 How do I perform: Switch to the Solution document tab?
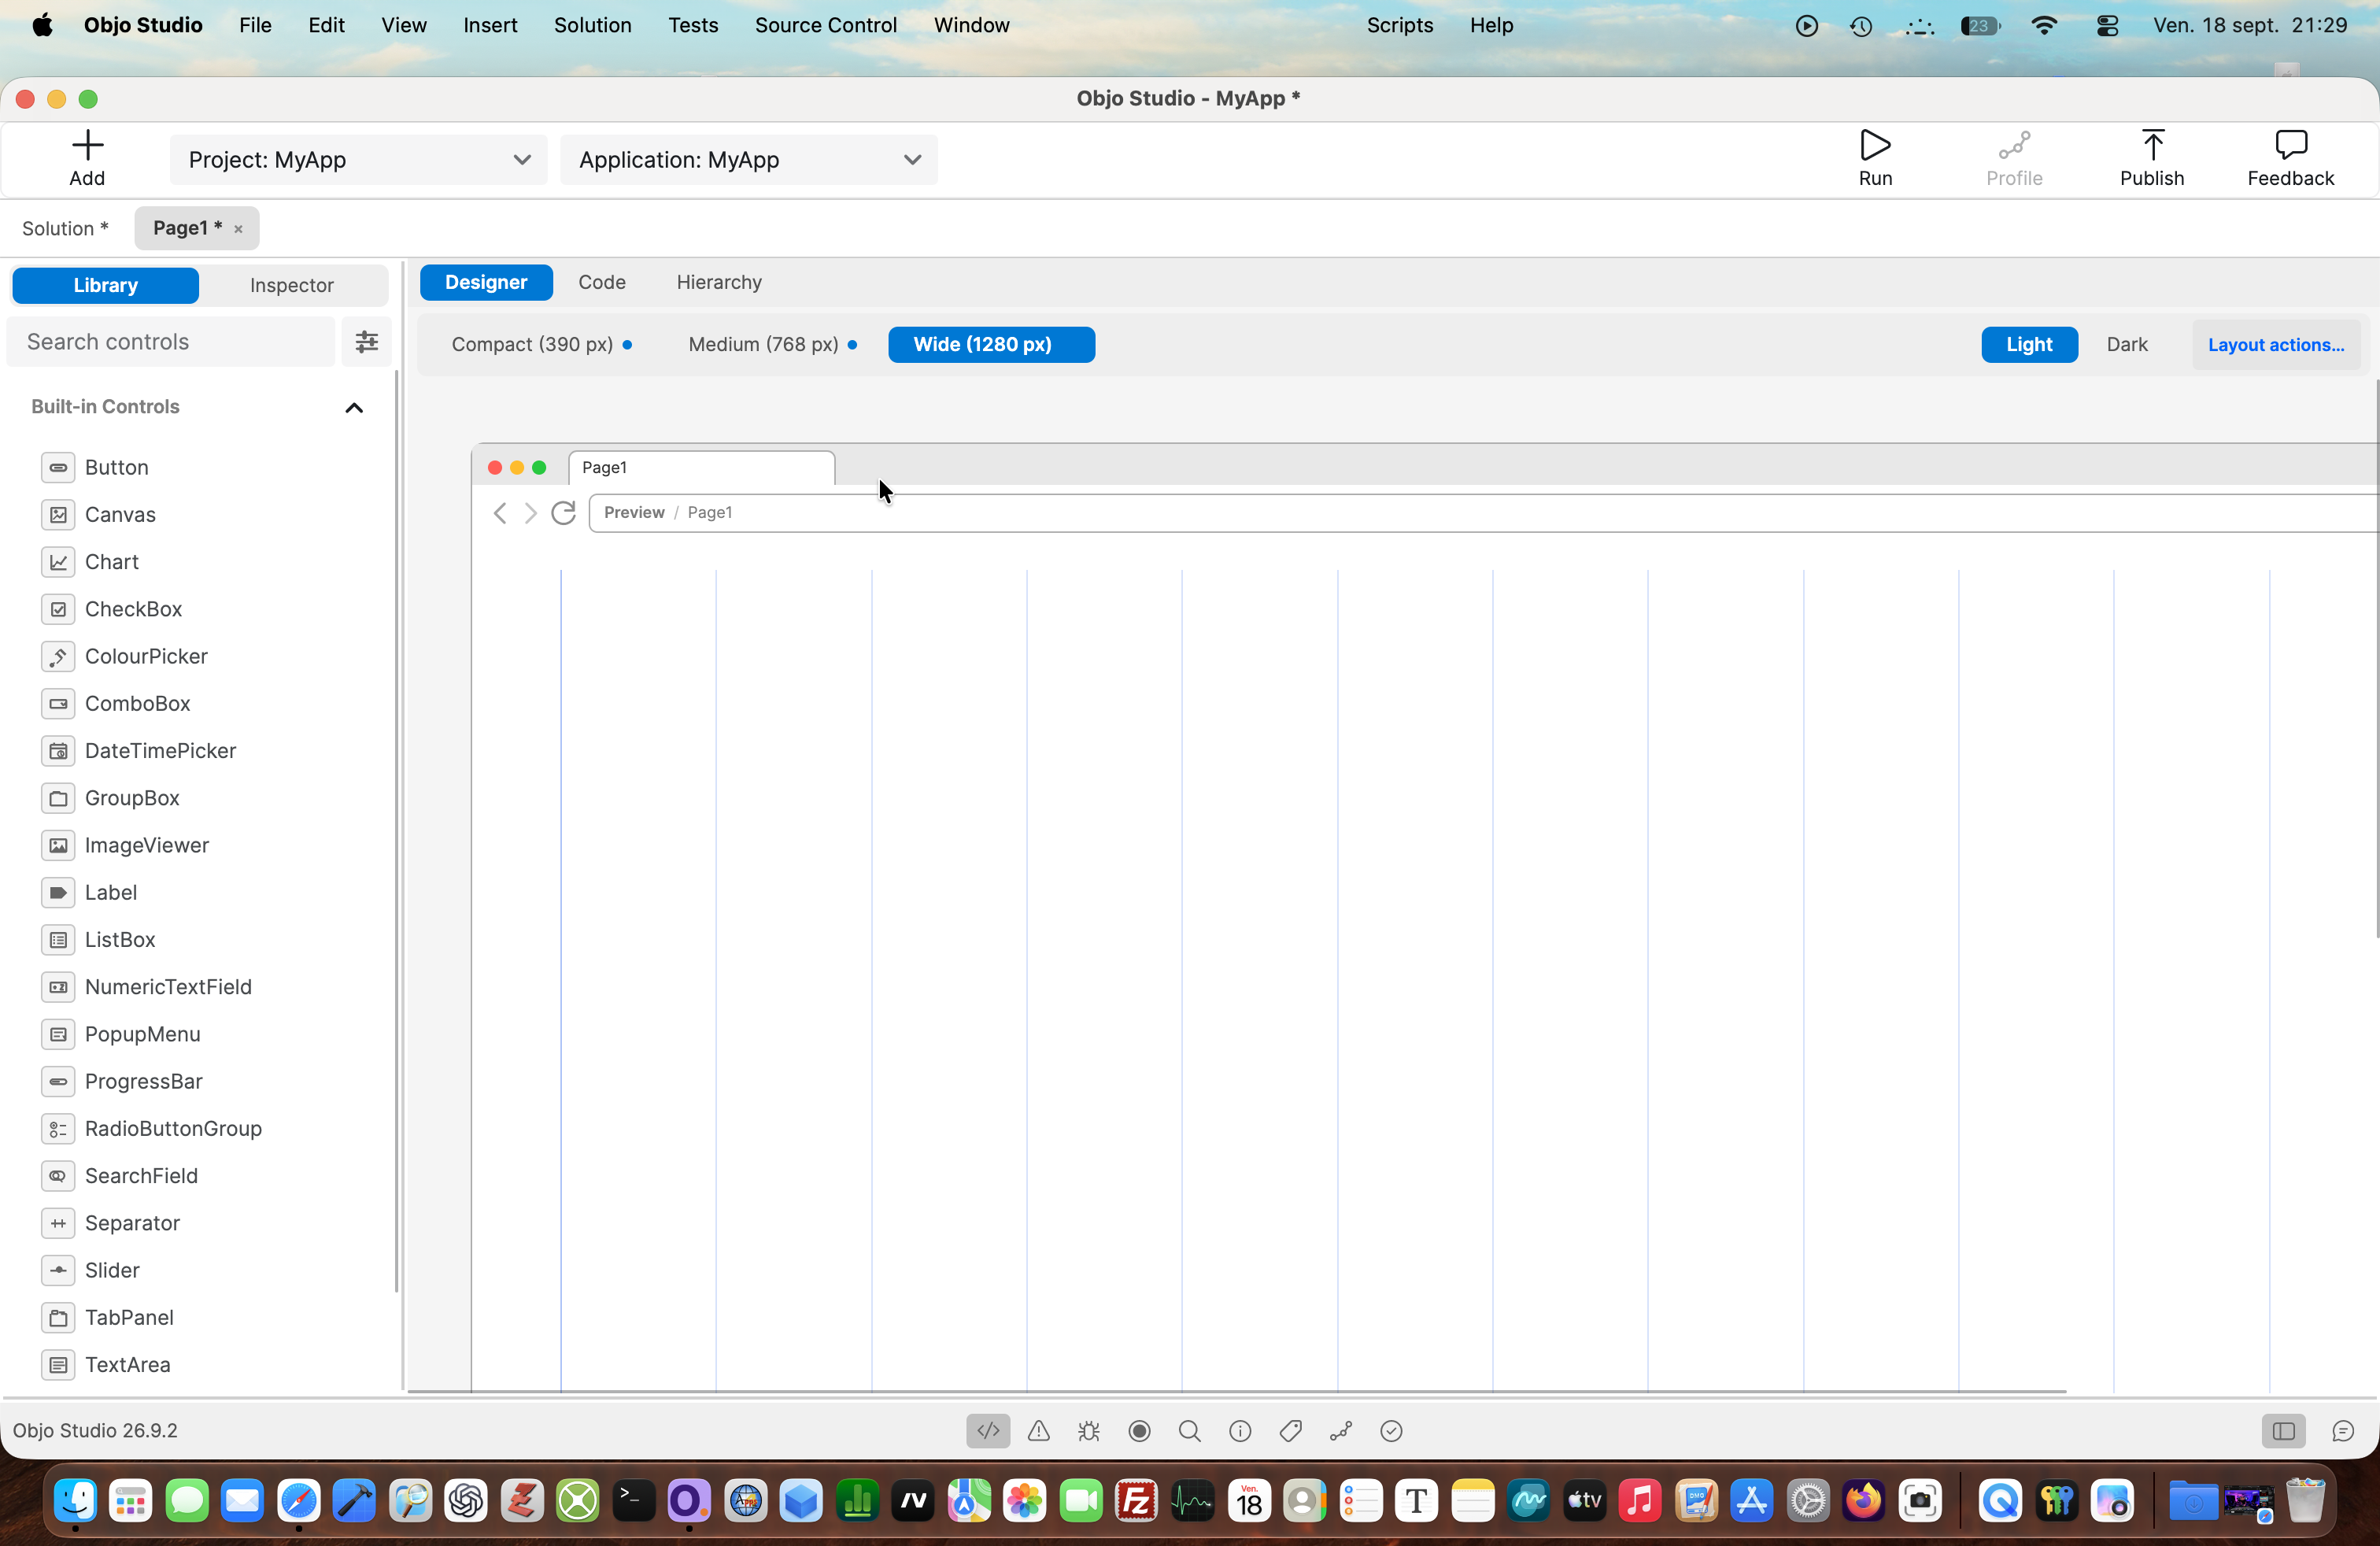pos(65,228)
